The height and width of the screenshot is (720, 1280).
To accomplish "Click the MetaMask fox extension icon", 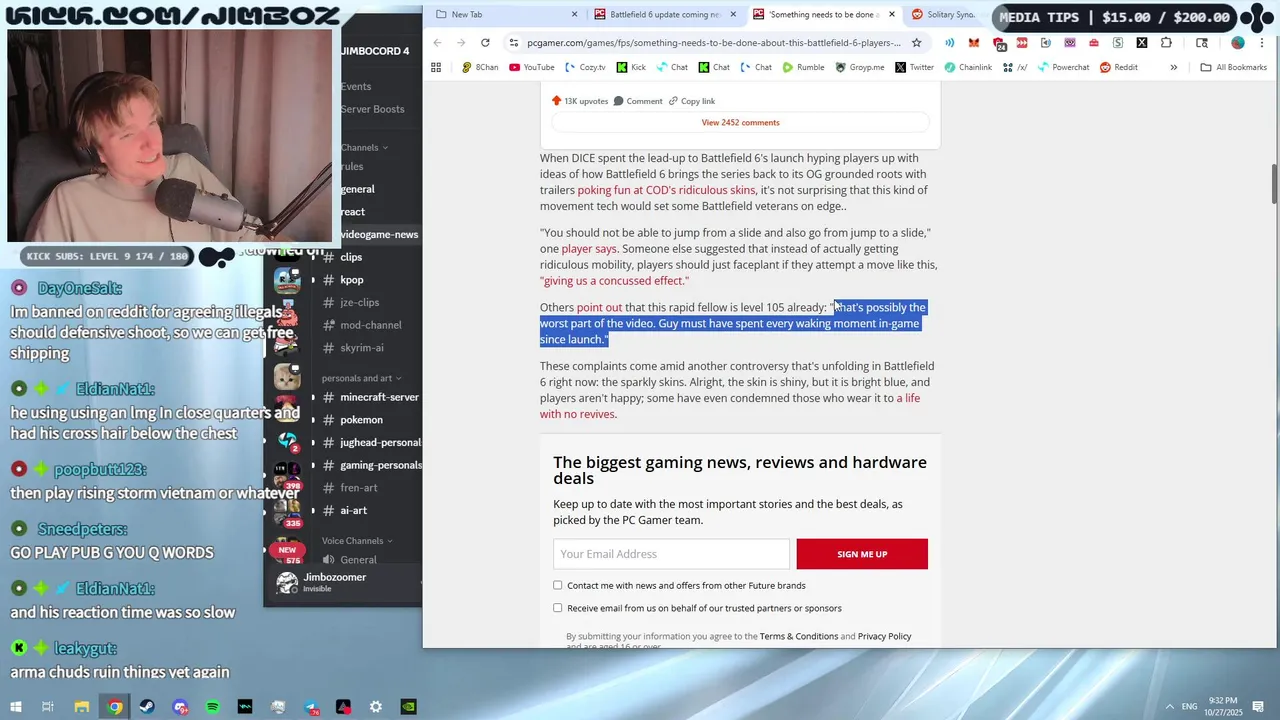I will click(973, 43).
